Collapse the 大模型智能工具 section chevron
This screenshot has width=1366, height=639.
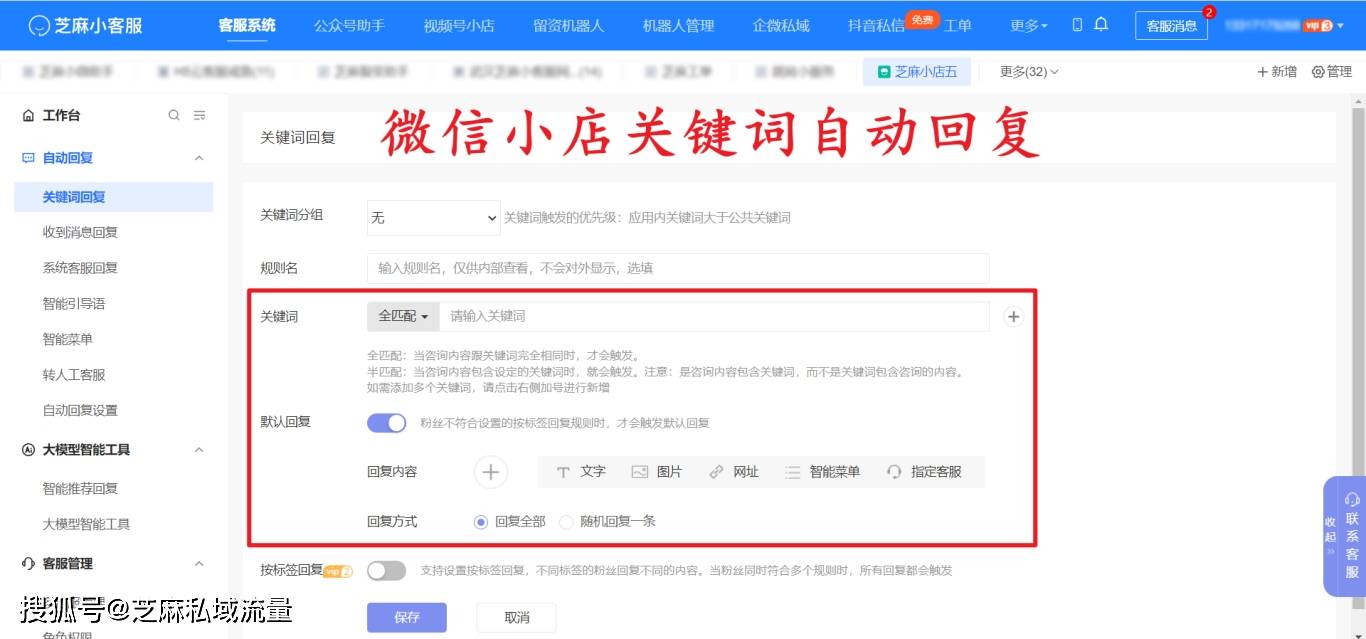(x=199, y=450)
